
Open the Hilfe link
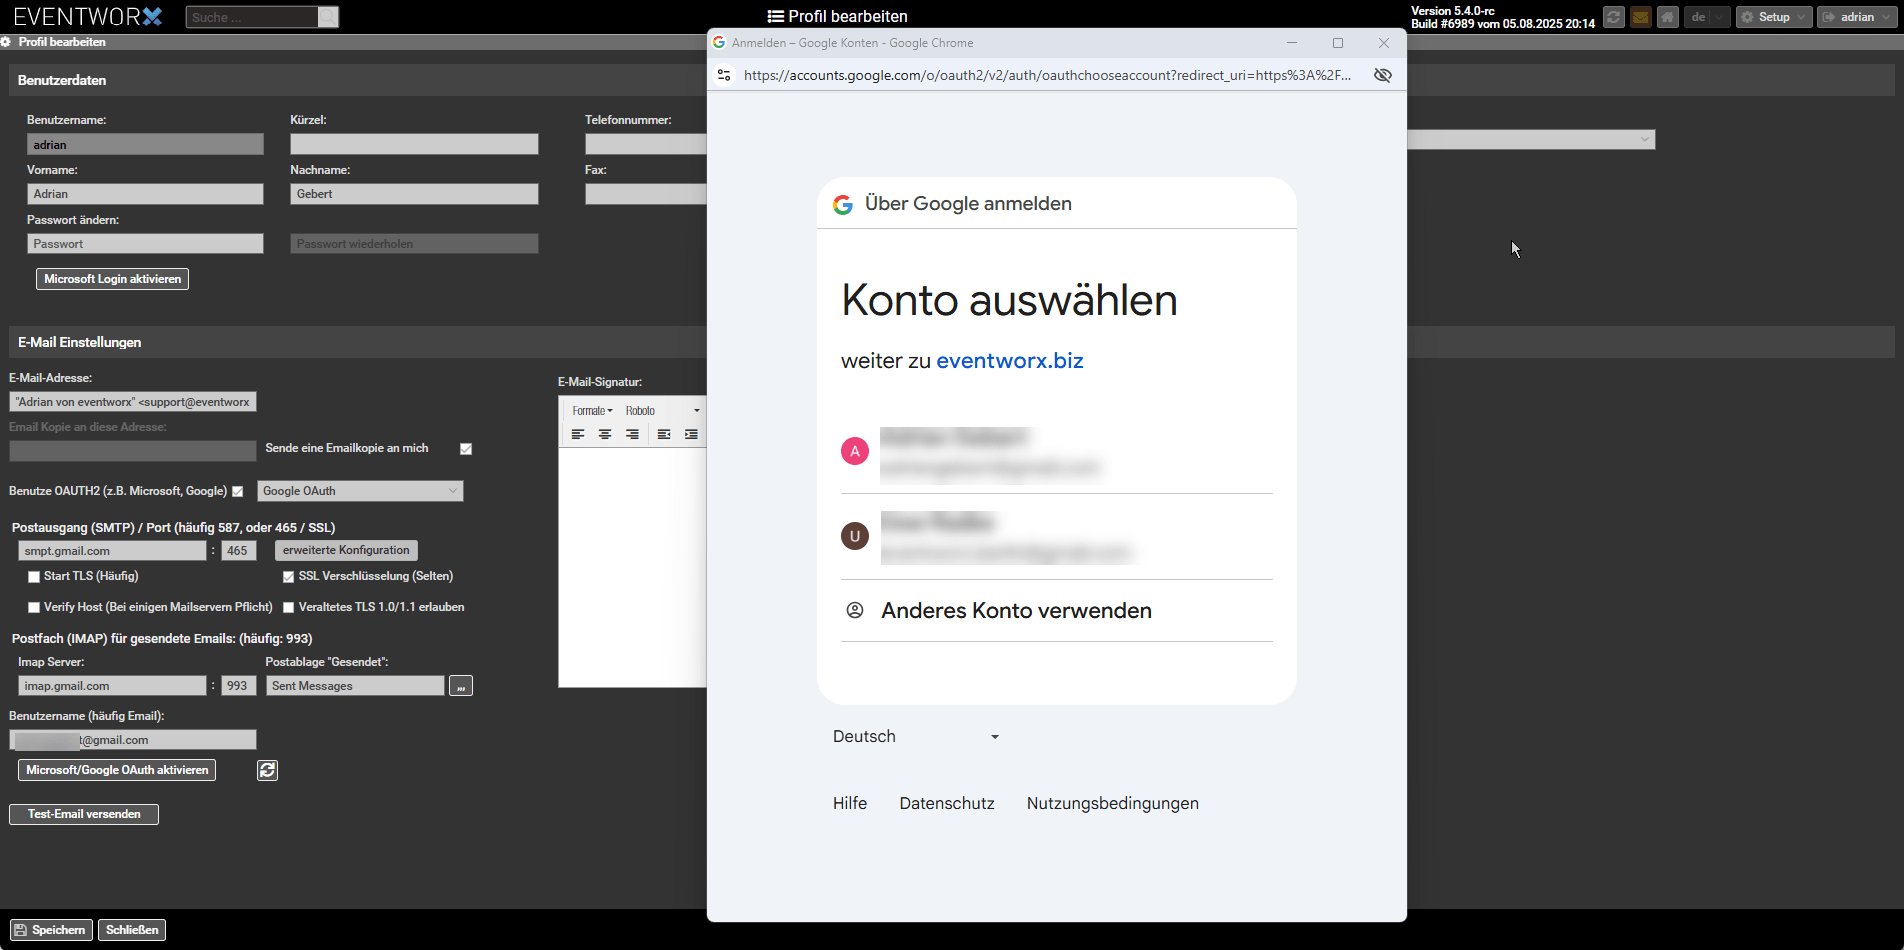point(850,804)
